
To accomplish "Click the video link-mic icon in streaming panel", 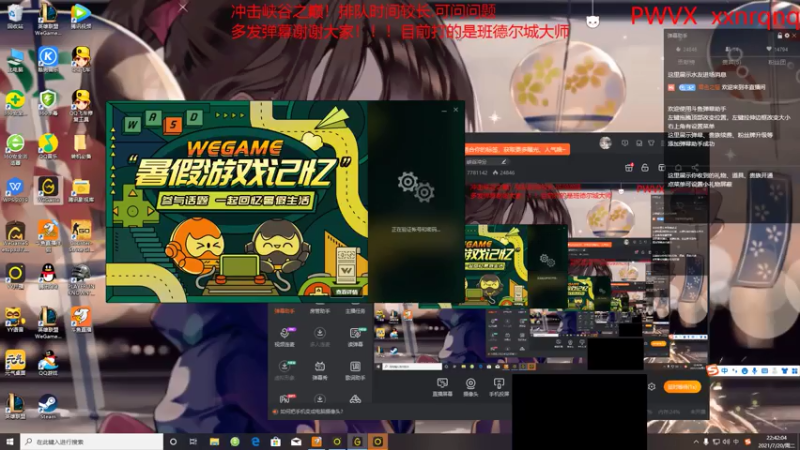I will 285,337.
